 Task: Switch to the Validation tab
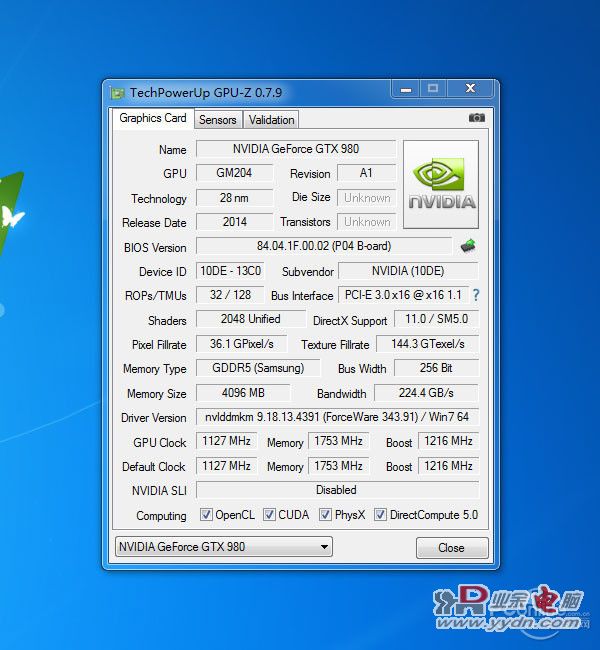271,120
